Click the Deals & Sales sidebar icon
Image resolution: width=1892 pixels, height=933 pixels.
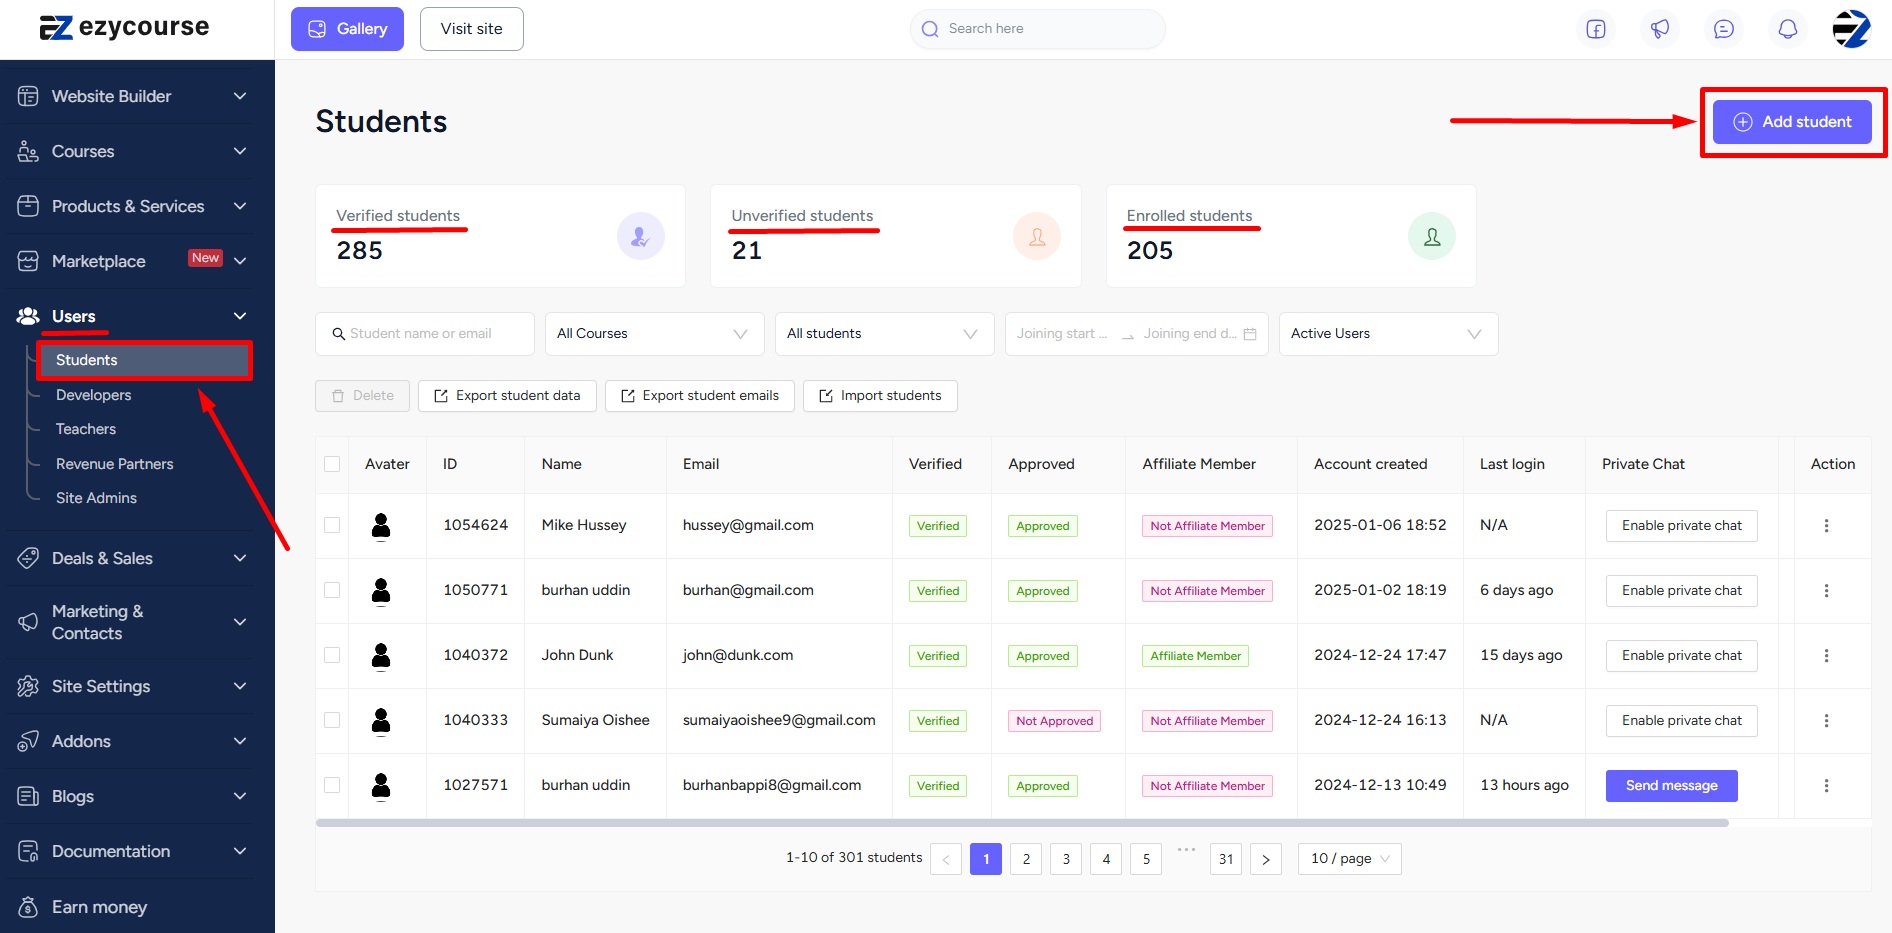pyautogui.click(x=28, y=558)
